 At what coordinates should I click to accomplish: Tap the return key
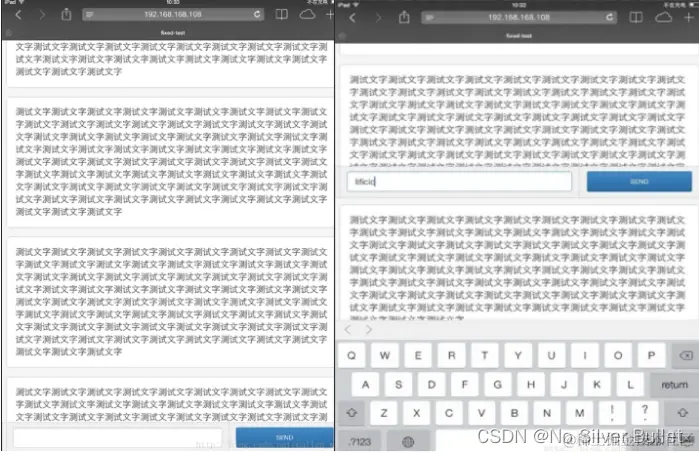(x=674, y=384)
